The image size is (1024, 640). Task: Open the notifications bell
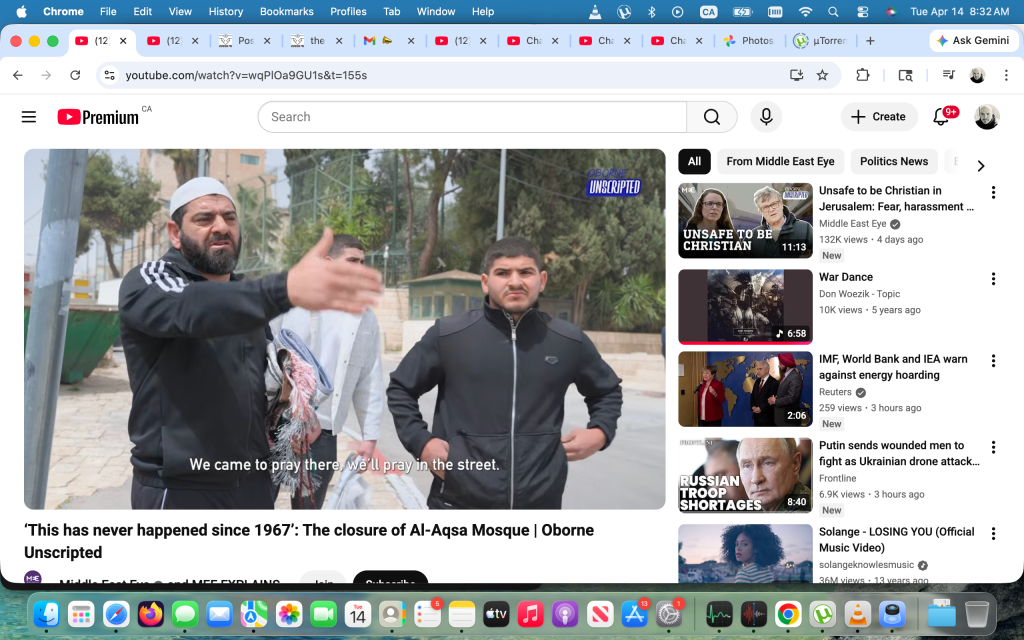pos(941,117)
